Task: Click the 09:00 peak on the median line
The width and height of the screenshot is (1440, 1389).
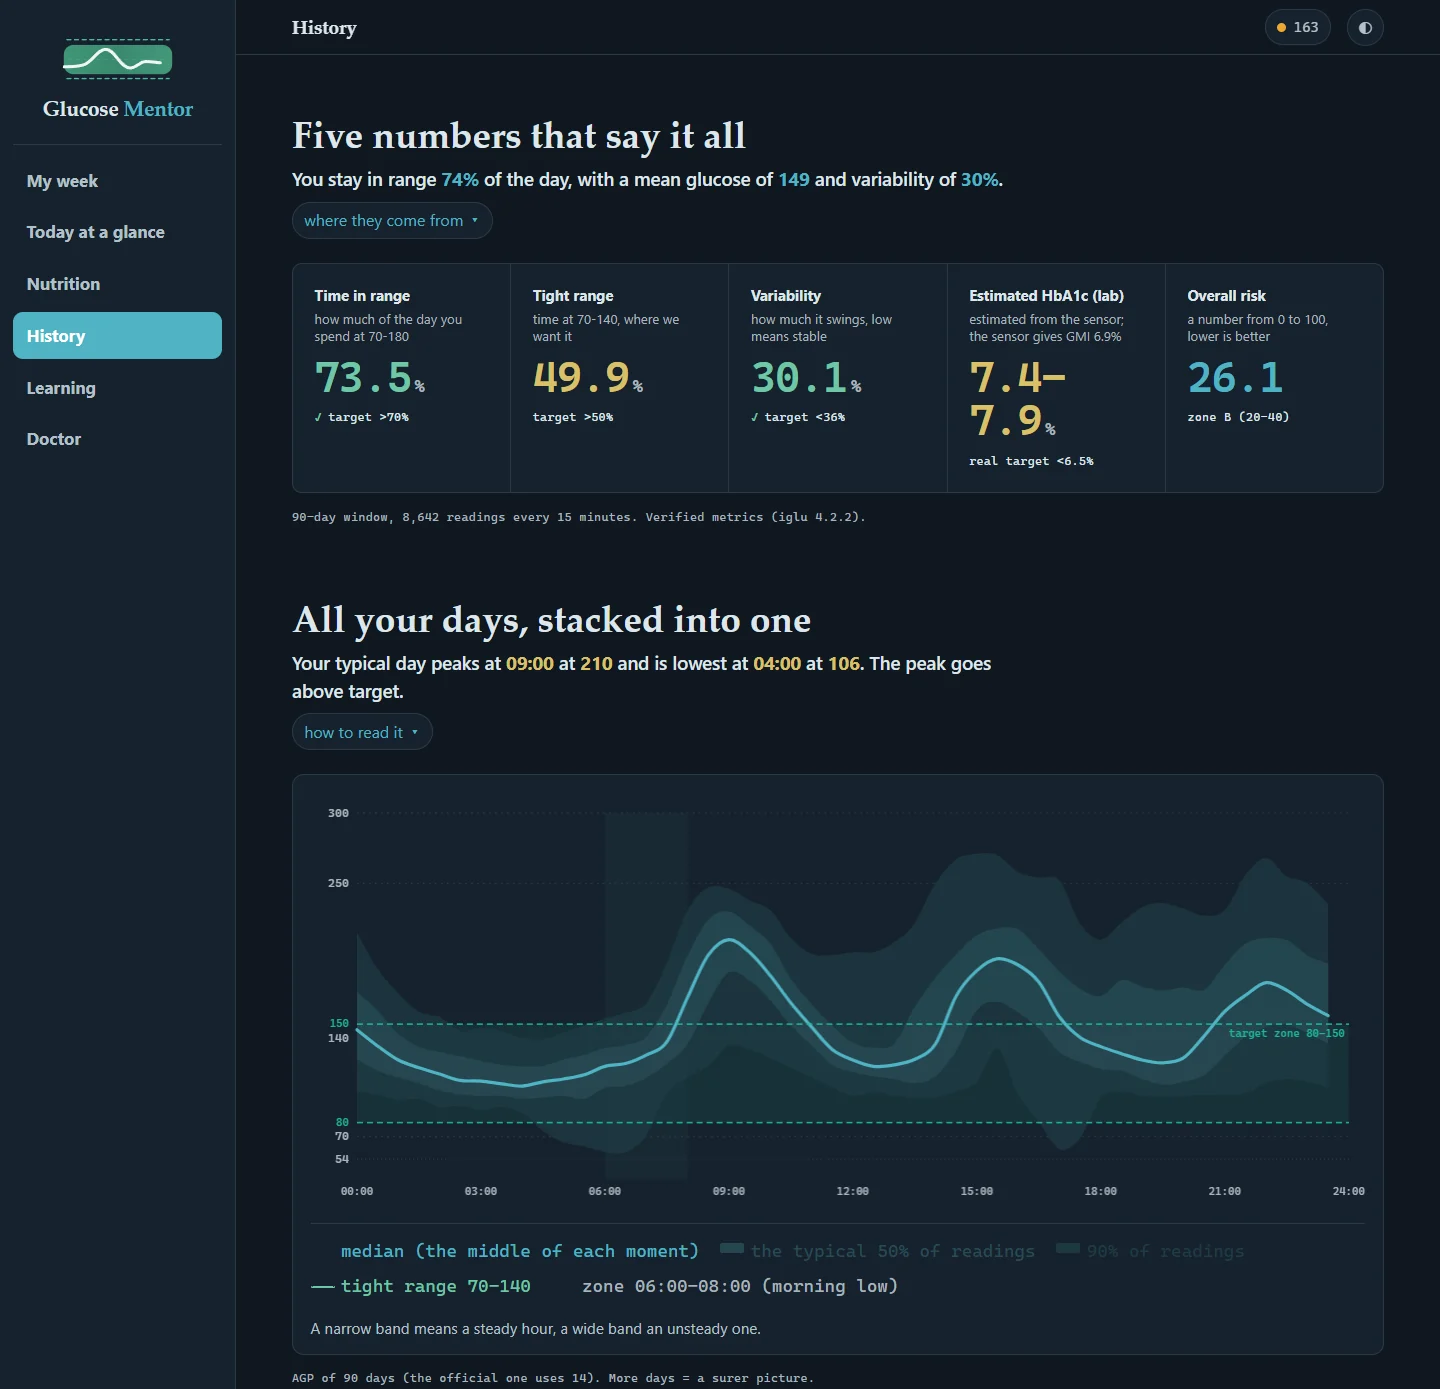Action: (x=730, y=940)
